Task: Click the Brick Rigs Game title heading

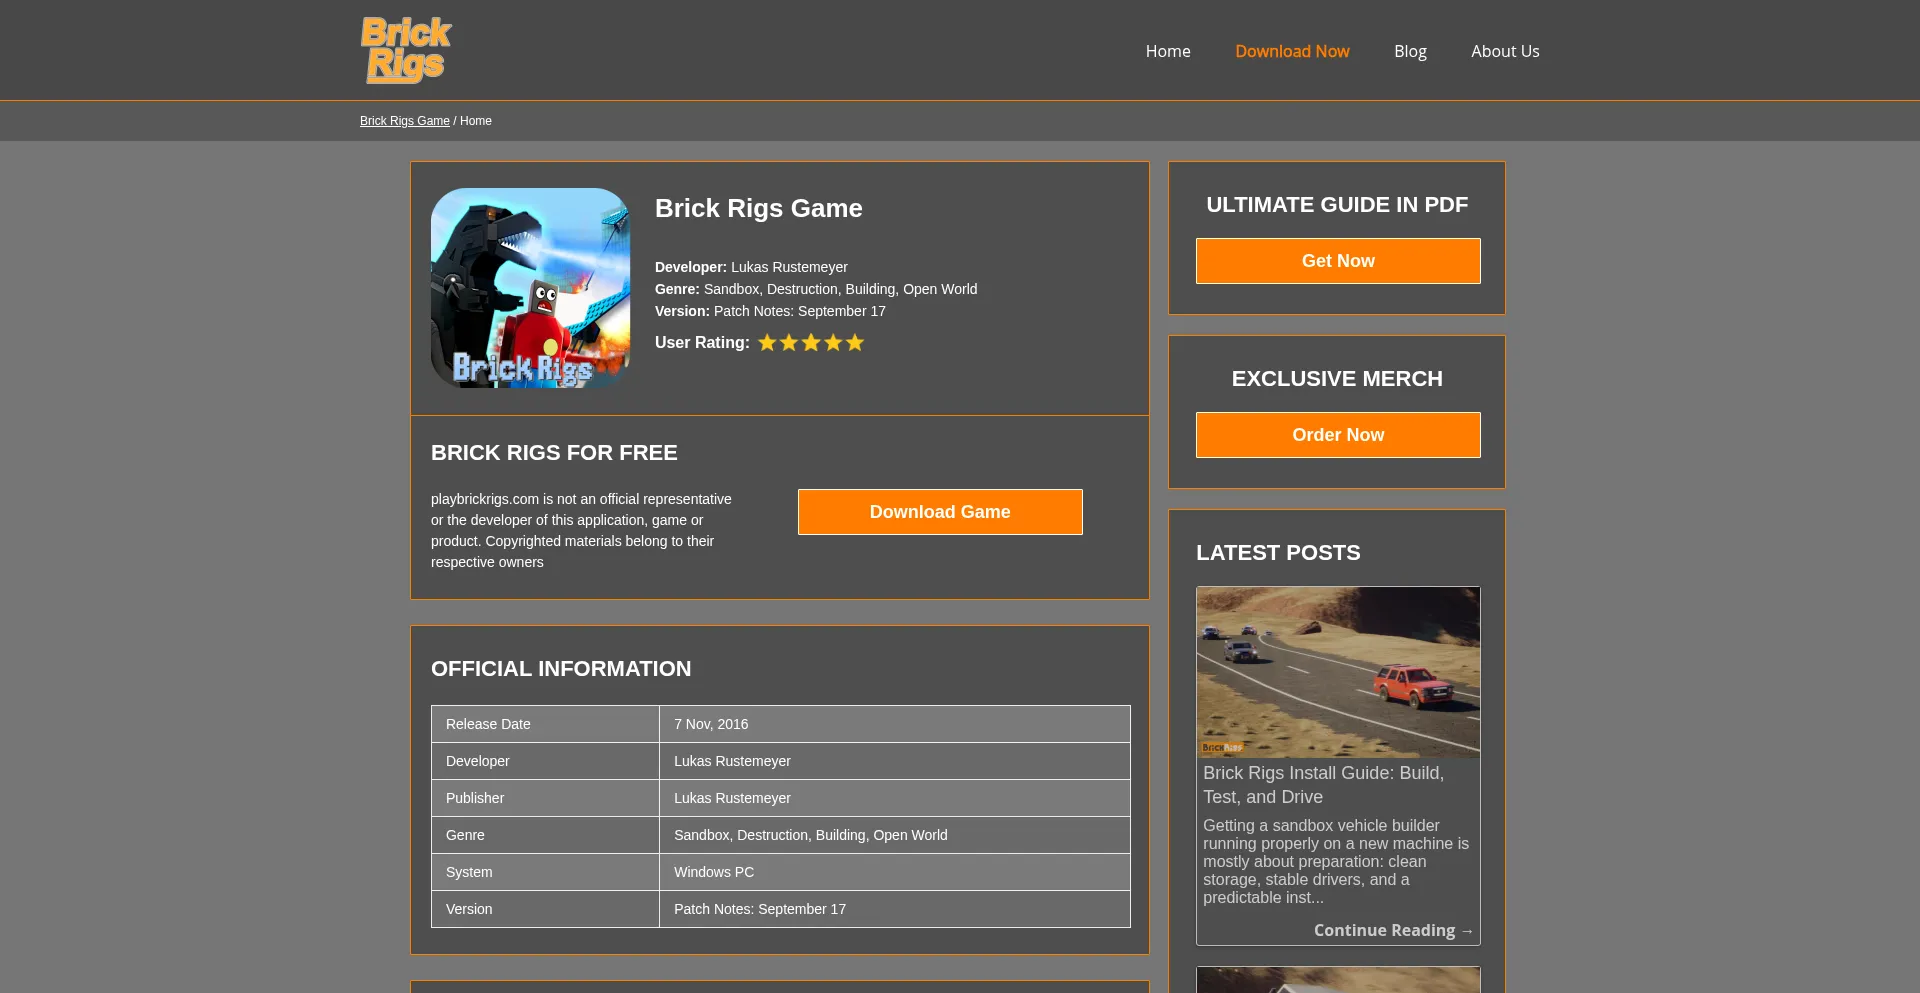Action: click(759, 208)
